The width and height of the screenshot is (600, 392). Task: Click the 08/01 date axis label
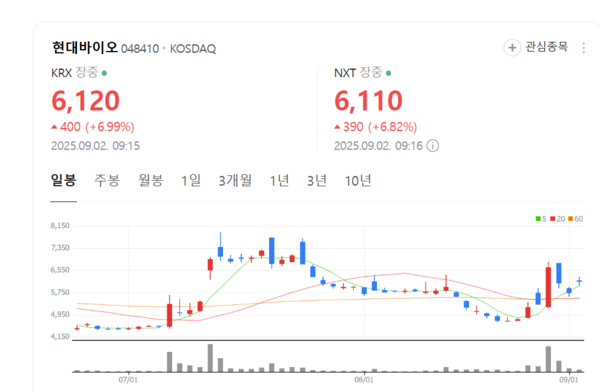pos(364,380)
